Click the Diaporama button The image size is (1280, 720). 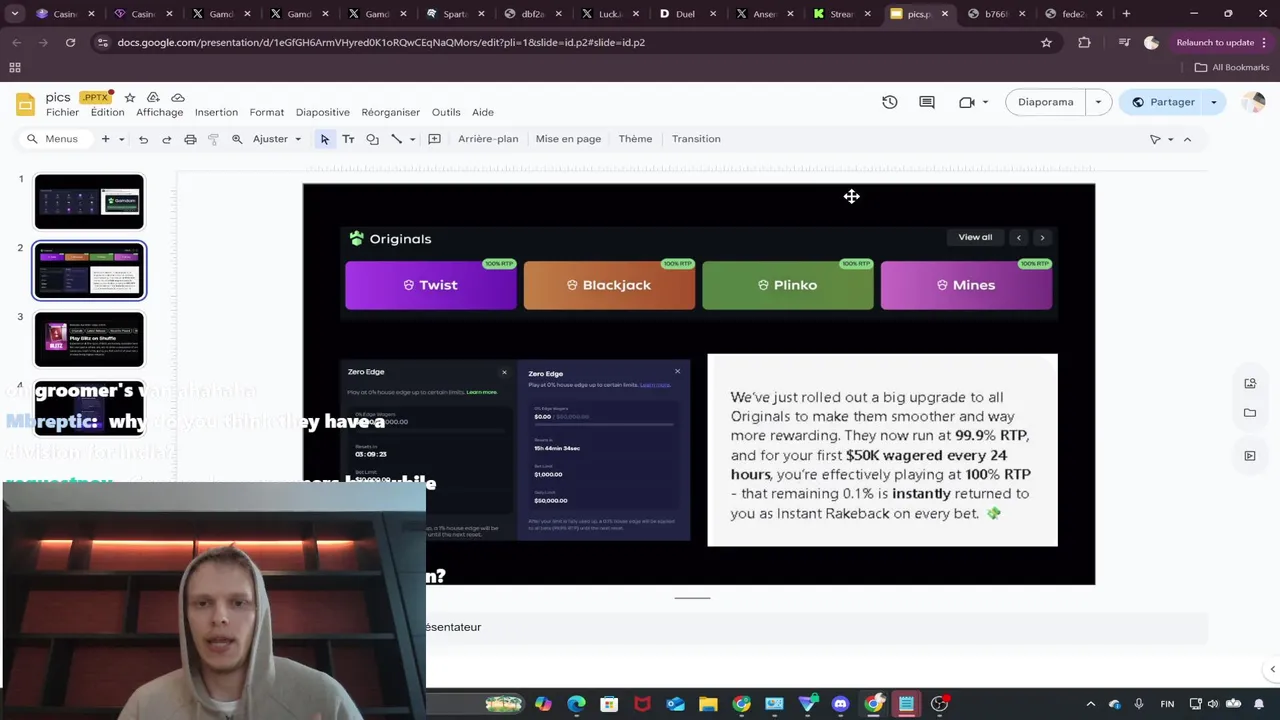click(1046, 102)
